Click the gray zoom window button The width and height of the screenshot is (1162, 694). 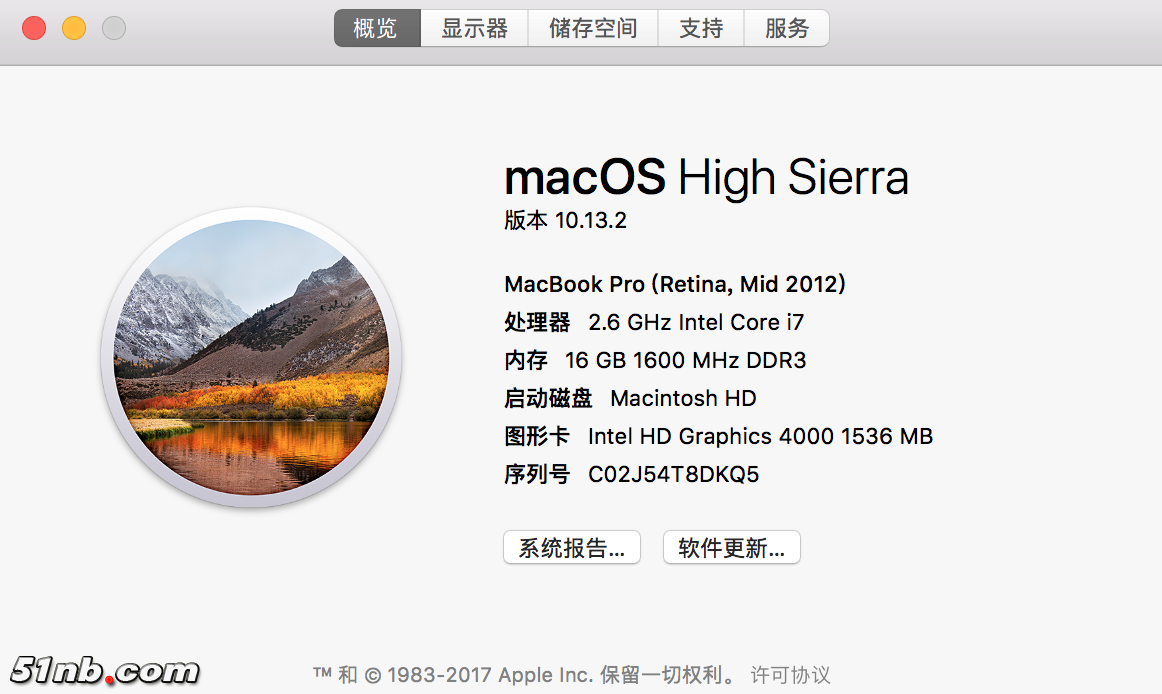pyautogui.click(x=114, y=28)
